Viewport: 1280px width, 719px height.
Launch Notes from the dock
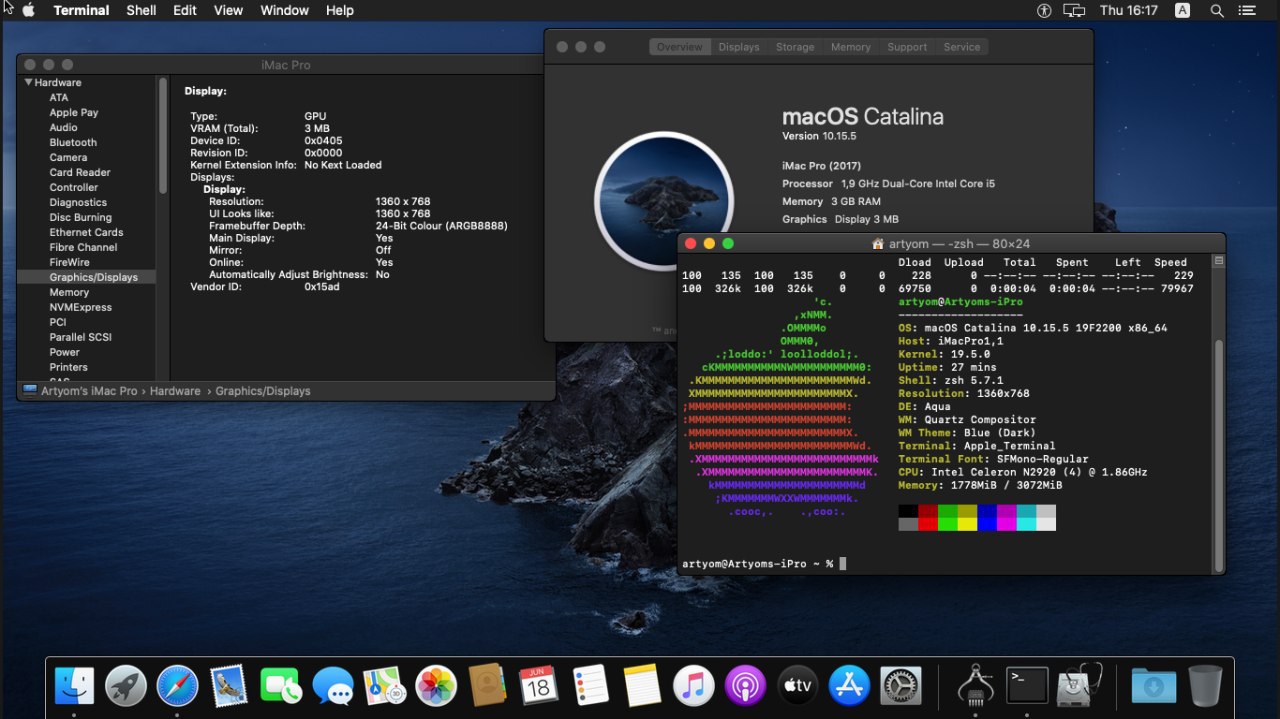pyautogui.click(x=642, y=686)
